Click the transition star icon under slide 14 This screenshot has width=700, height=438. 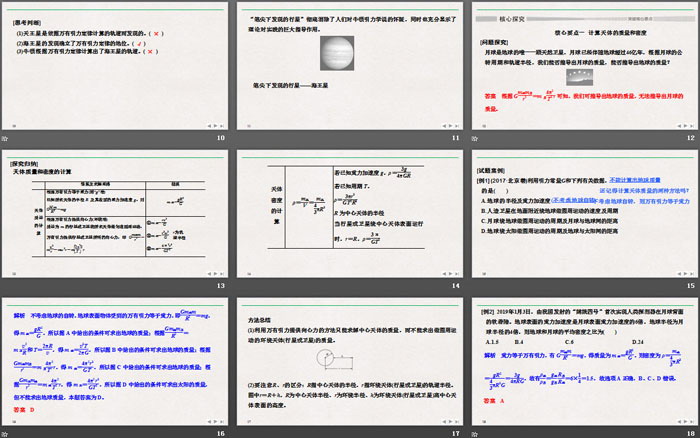pyautogui.click(x=241, y=285)
